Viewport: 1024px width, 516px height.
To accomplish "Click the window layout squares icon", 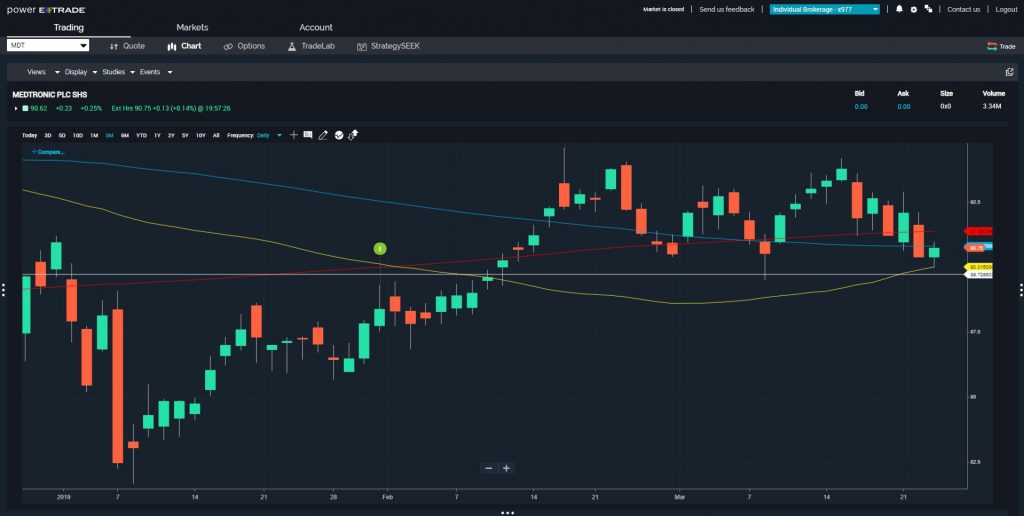I will [928, 9].
